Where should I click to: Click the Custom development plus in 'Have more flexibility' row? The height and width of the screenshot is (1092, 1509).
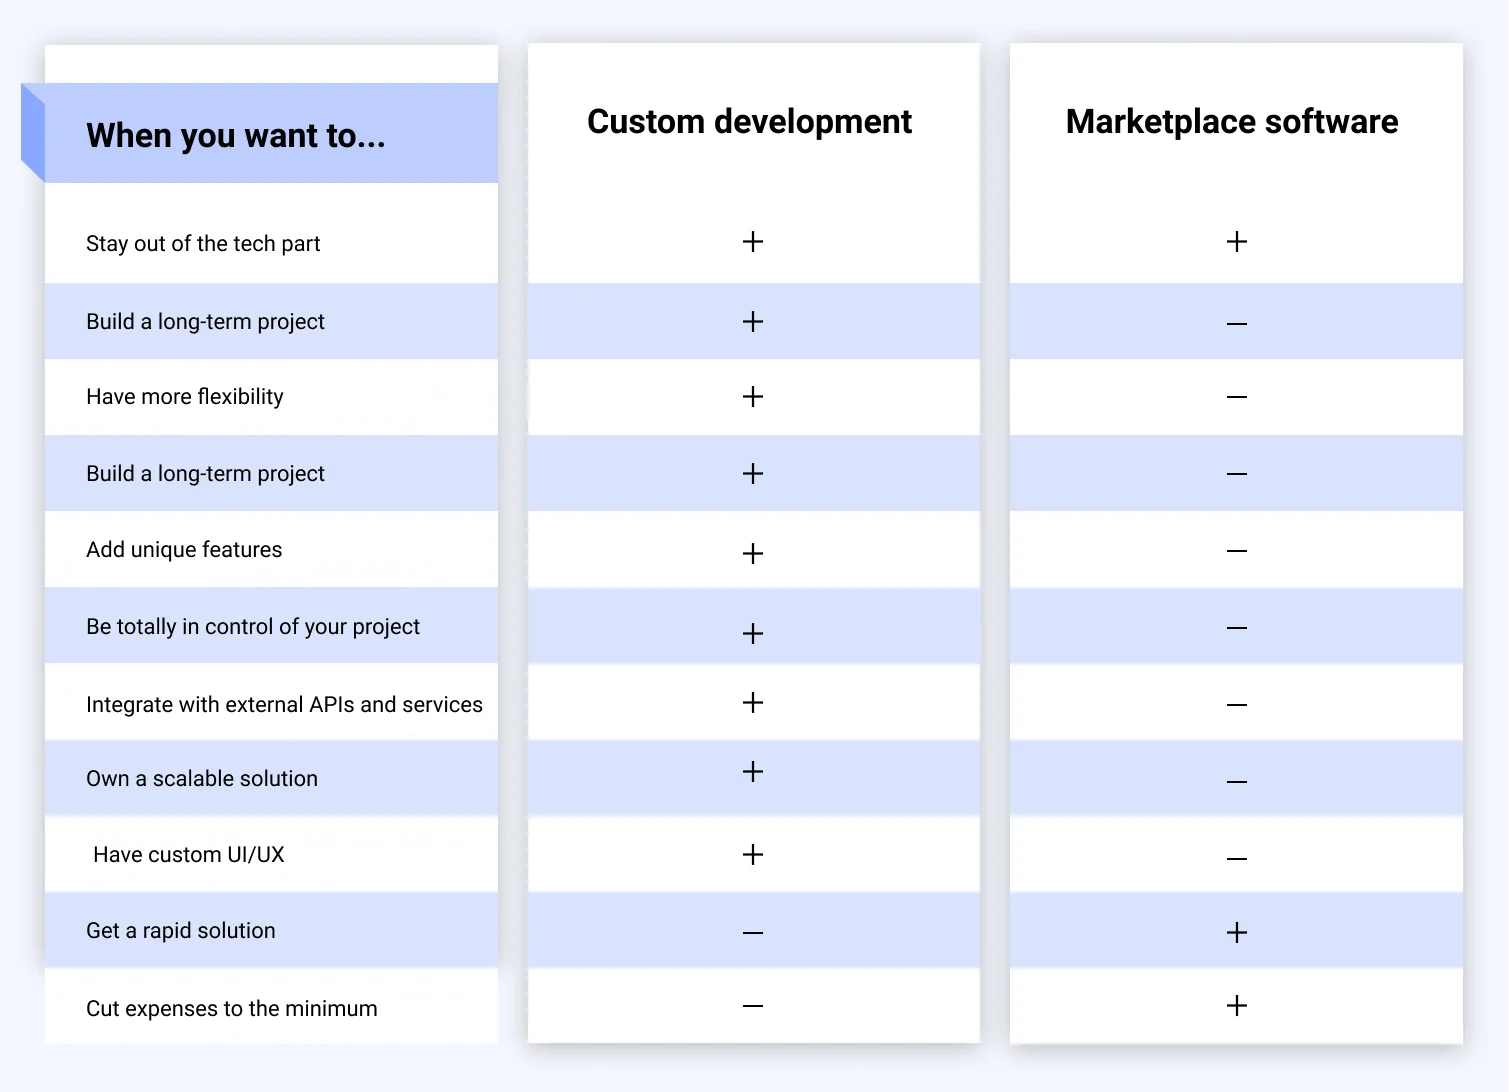(x=753, y=396)
